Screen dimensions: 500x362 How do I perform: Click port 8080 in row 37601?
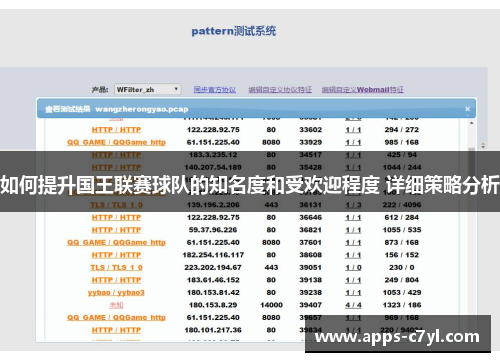(x=271, y=242)
